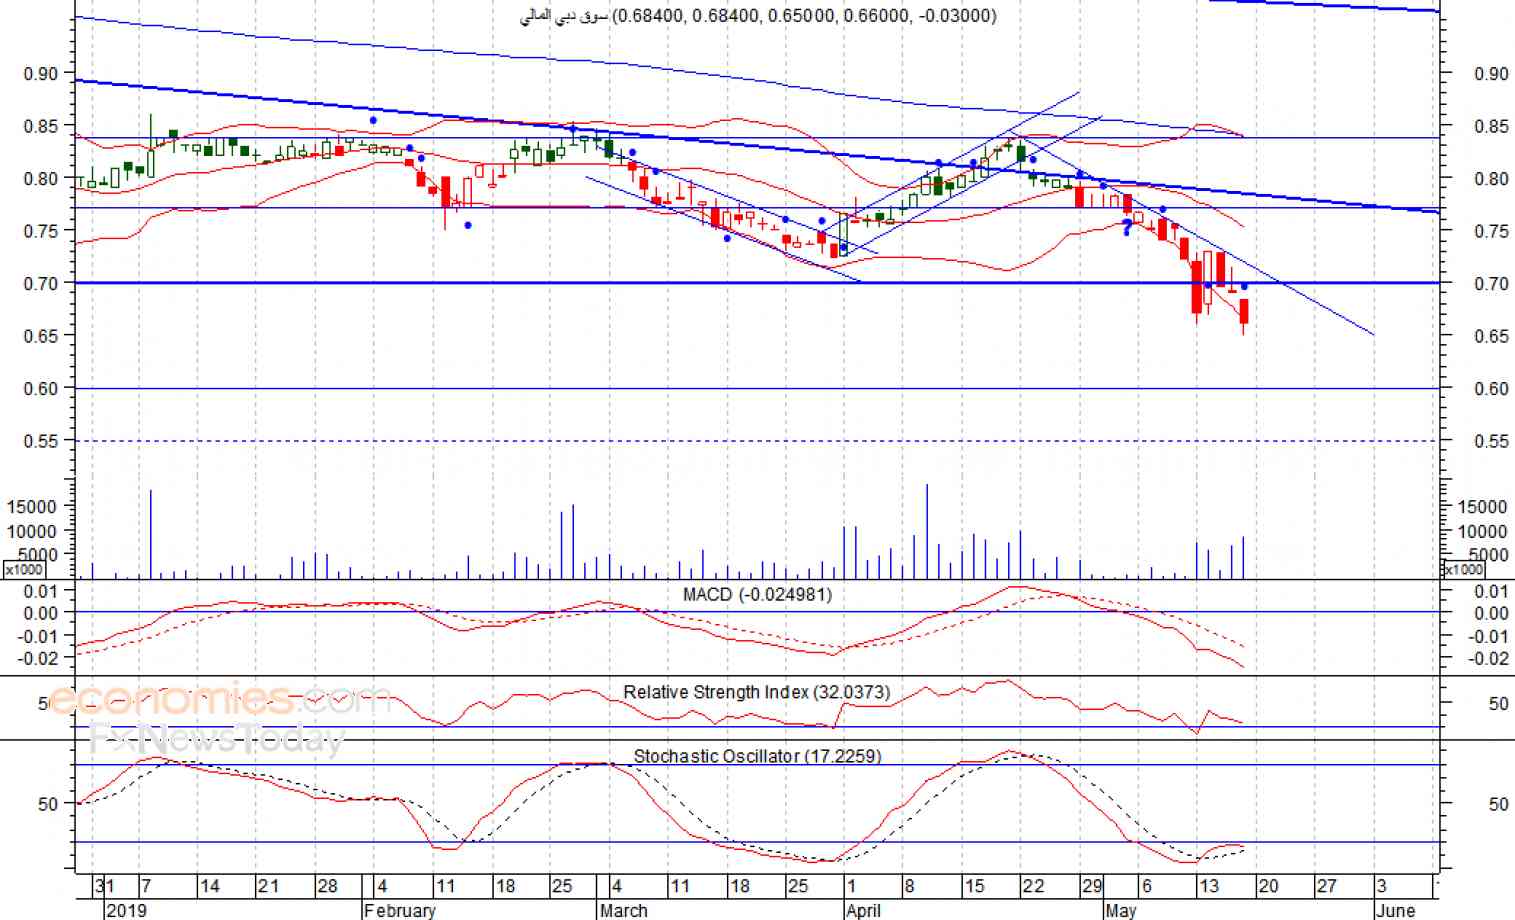
Task: Click the date label 14 in January
Action: pyautogui.click(x=209, y=886)
